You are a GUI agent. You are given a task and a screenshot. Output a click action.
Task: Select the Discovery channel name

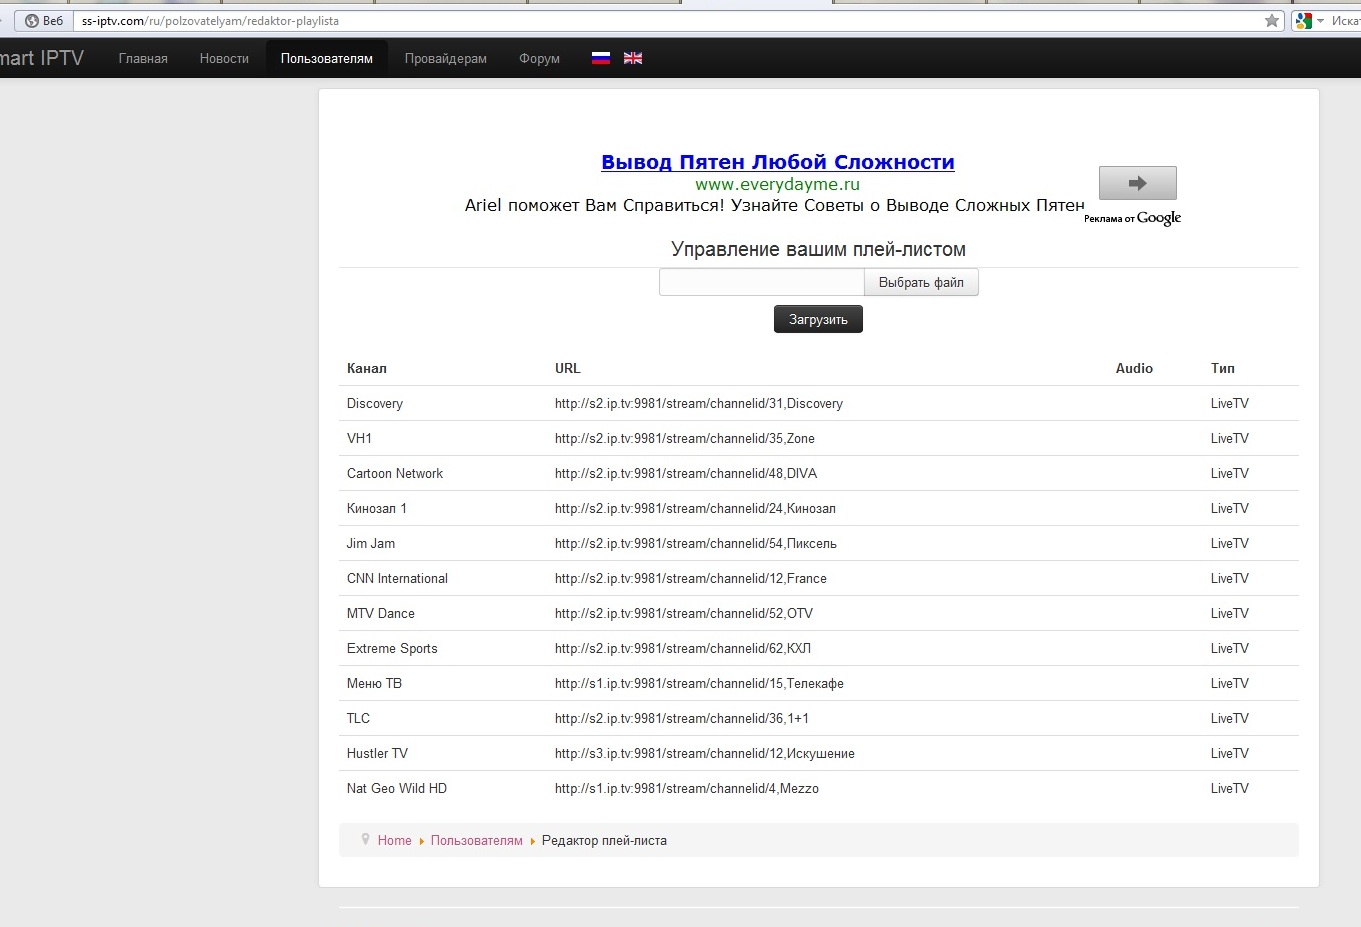click(x=375, y=403)
